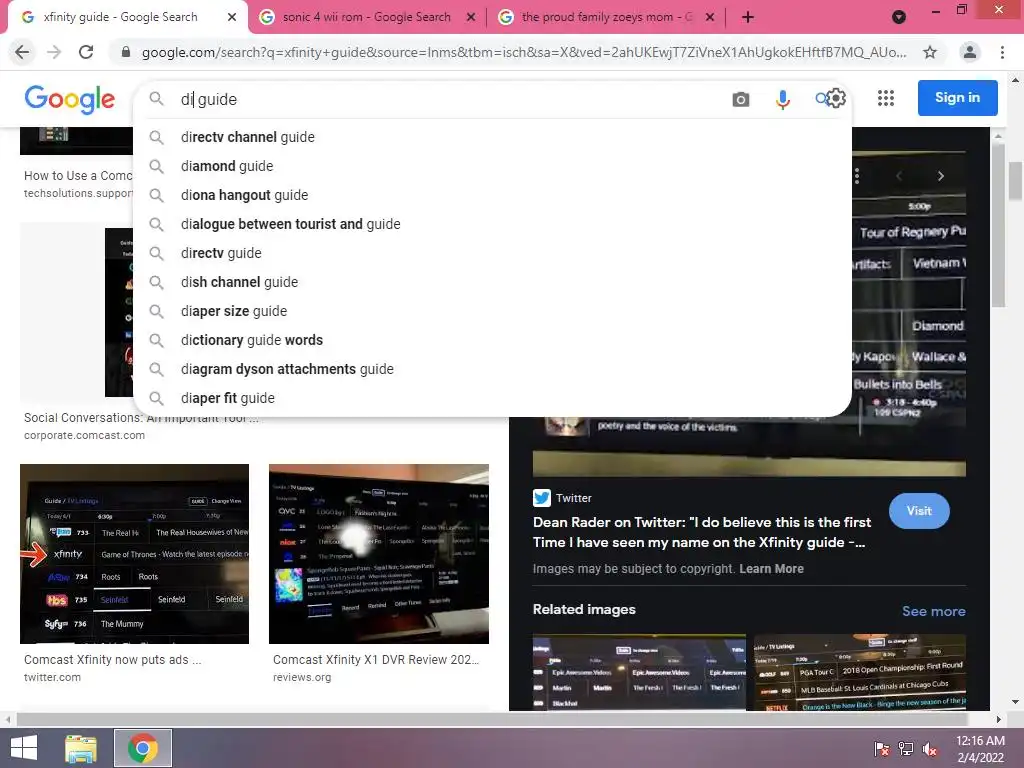
Task: Open the PGA Tour related image
Action: click(860, 672)
